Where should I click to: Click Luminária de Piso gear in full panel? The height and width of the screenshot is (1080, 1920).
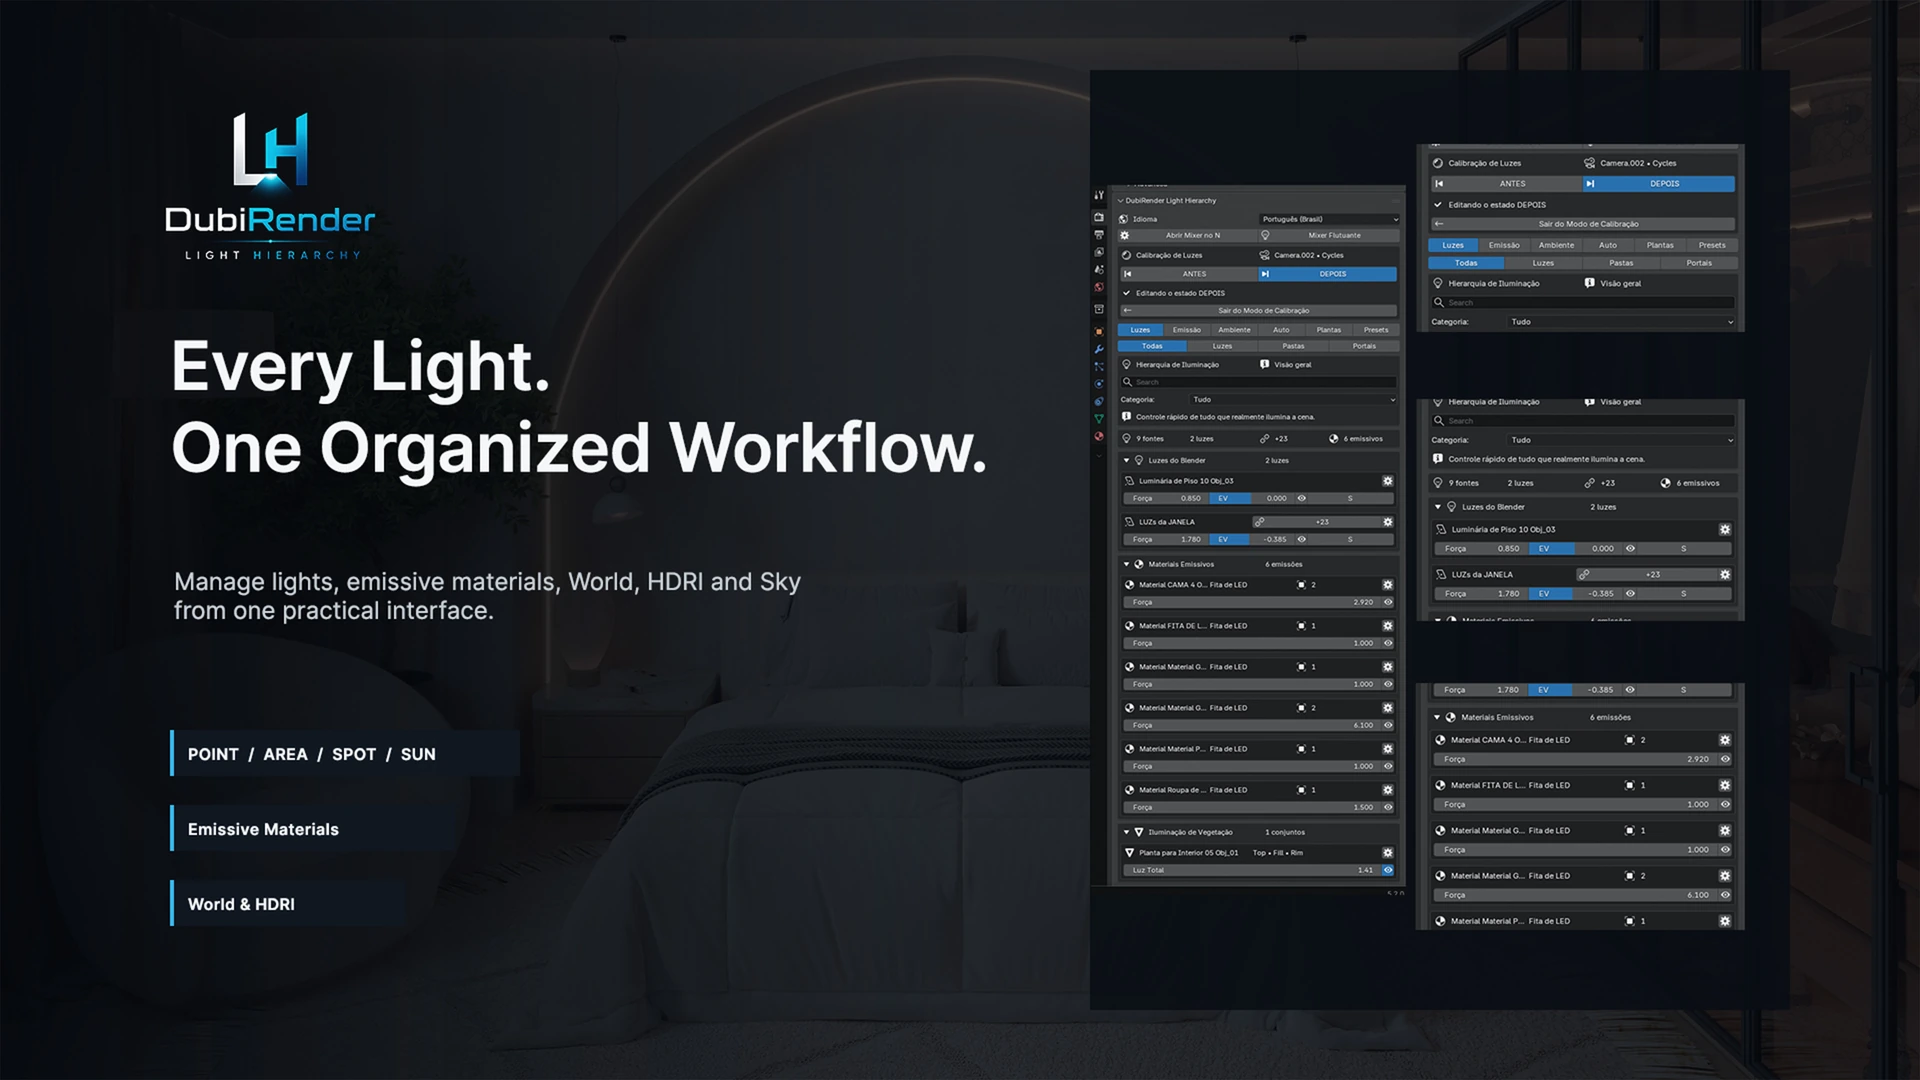click(x=1388, y=481)
